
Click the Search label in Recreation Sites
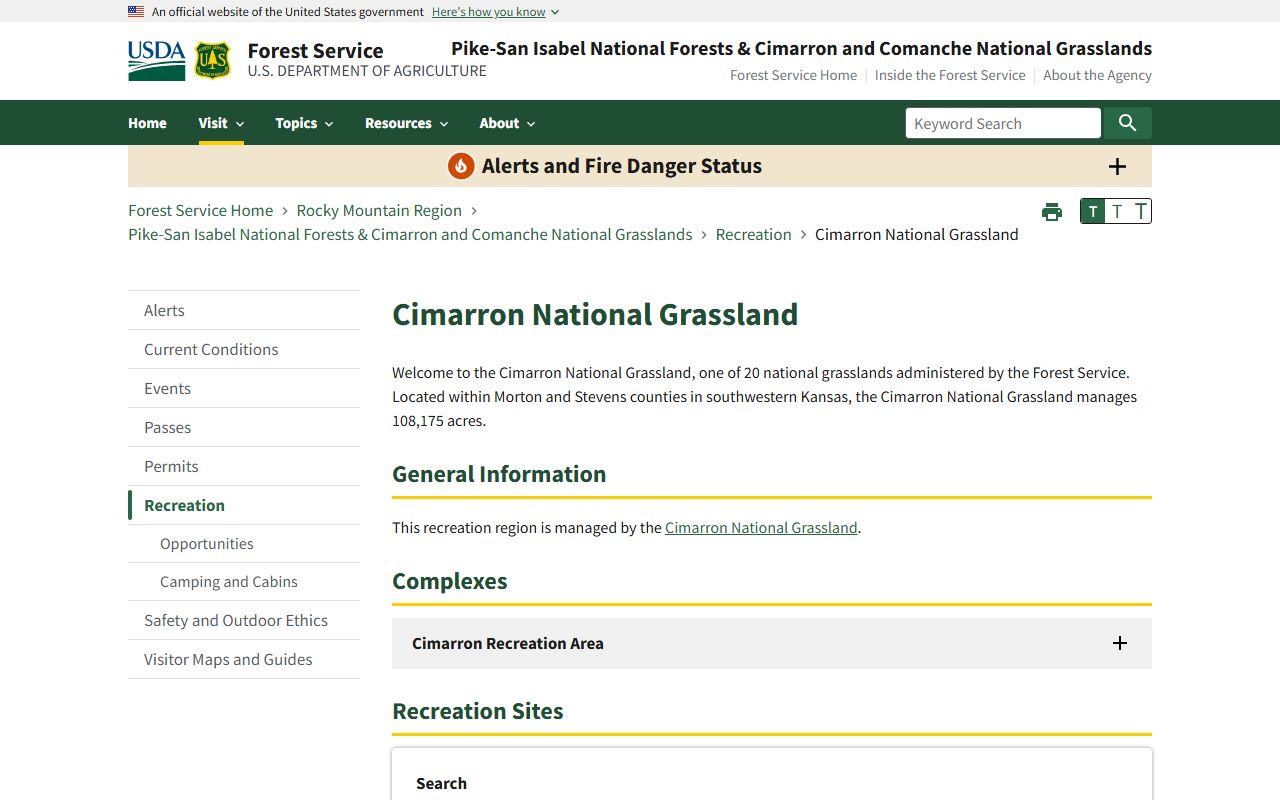441,783
